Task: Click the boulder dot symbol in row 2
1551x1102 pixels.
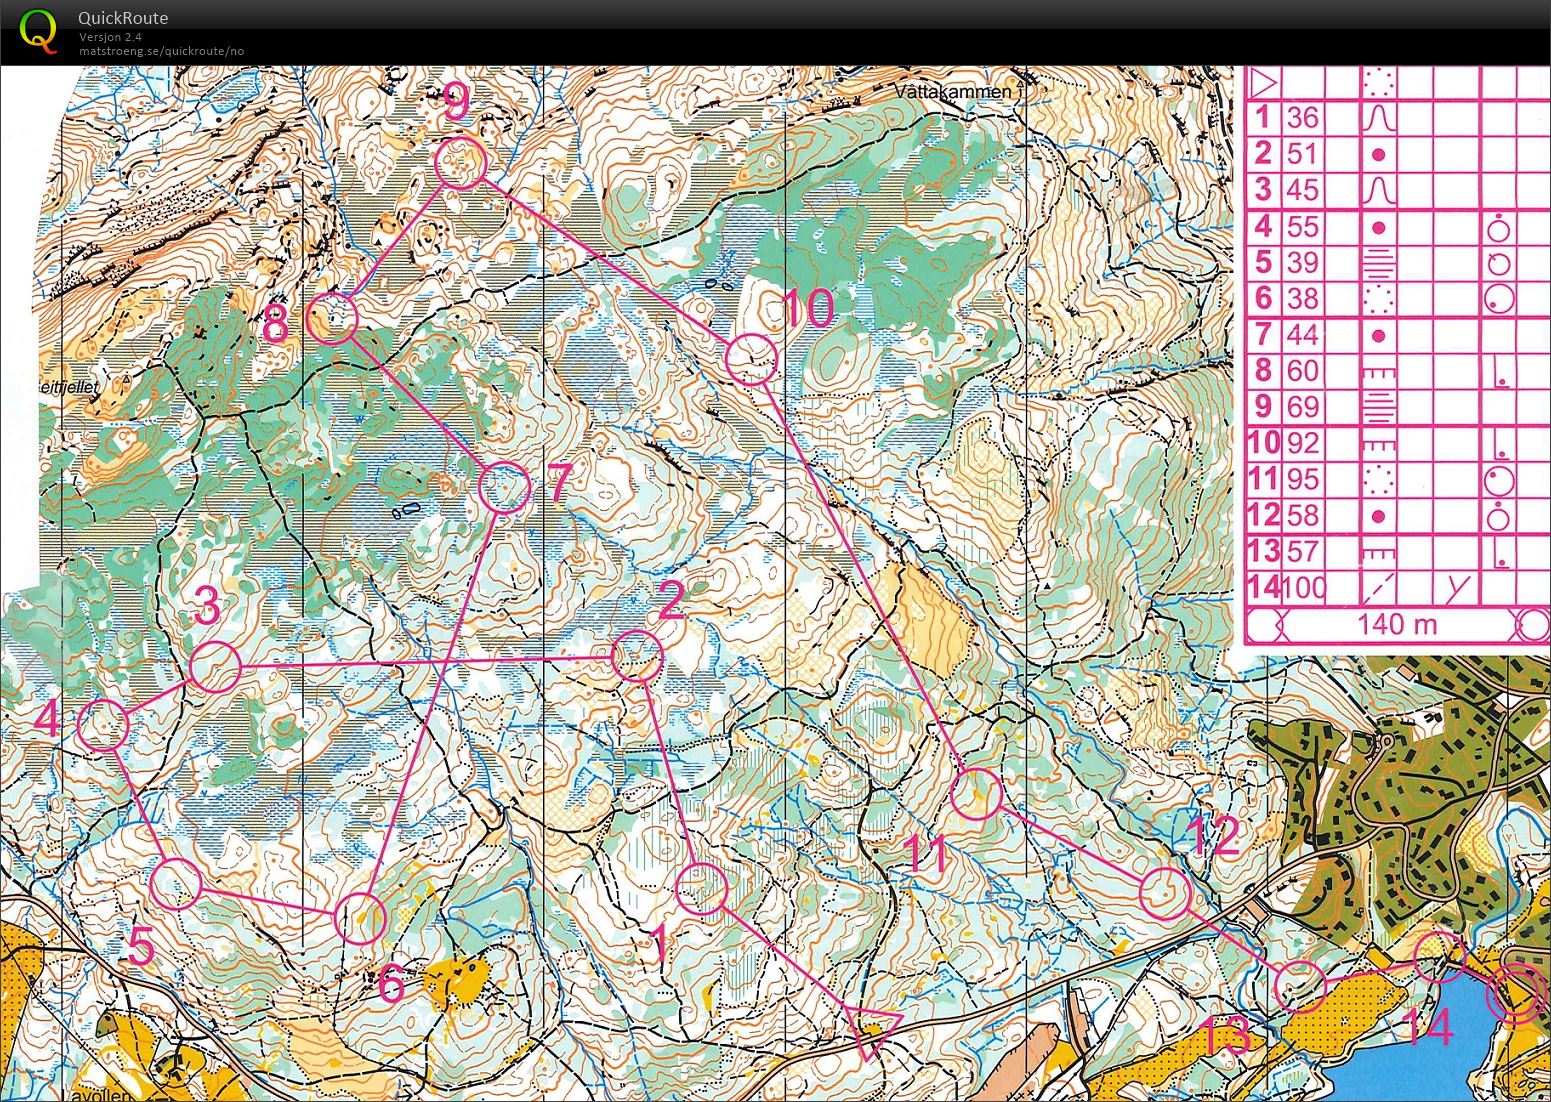Action: click(x=1378, y=156)
